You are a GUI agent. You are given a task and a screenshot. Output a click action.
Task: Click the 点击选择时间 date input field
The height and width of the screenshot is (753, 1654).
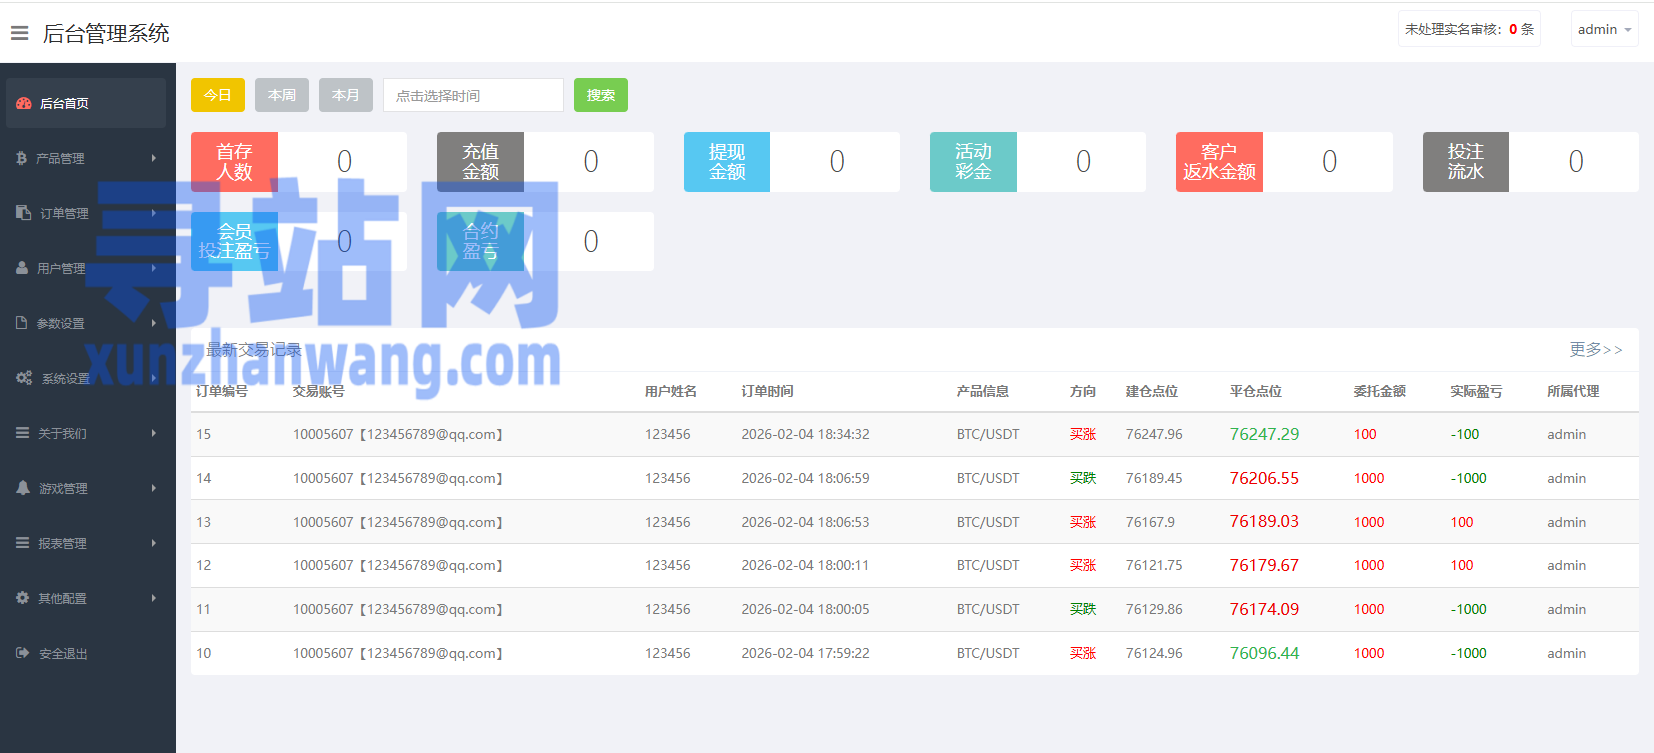pos(472,95)
